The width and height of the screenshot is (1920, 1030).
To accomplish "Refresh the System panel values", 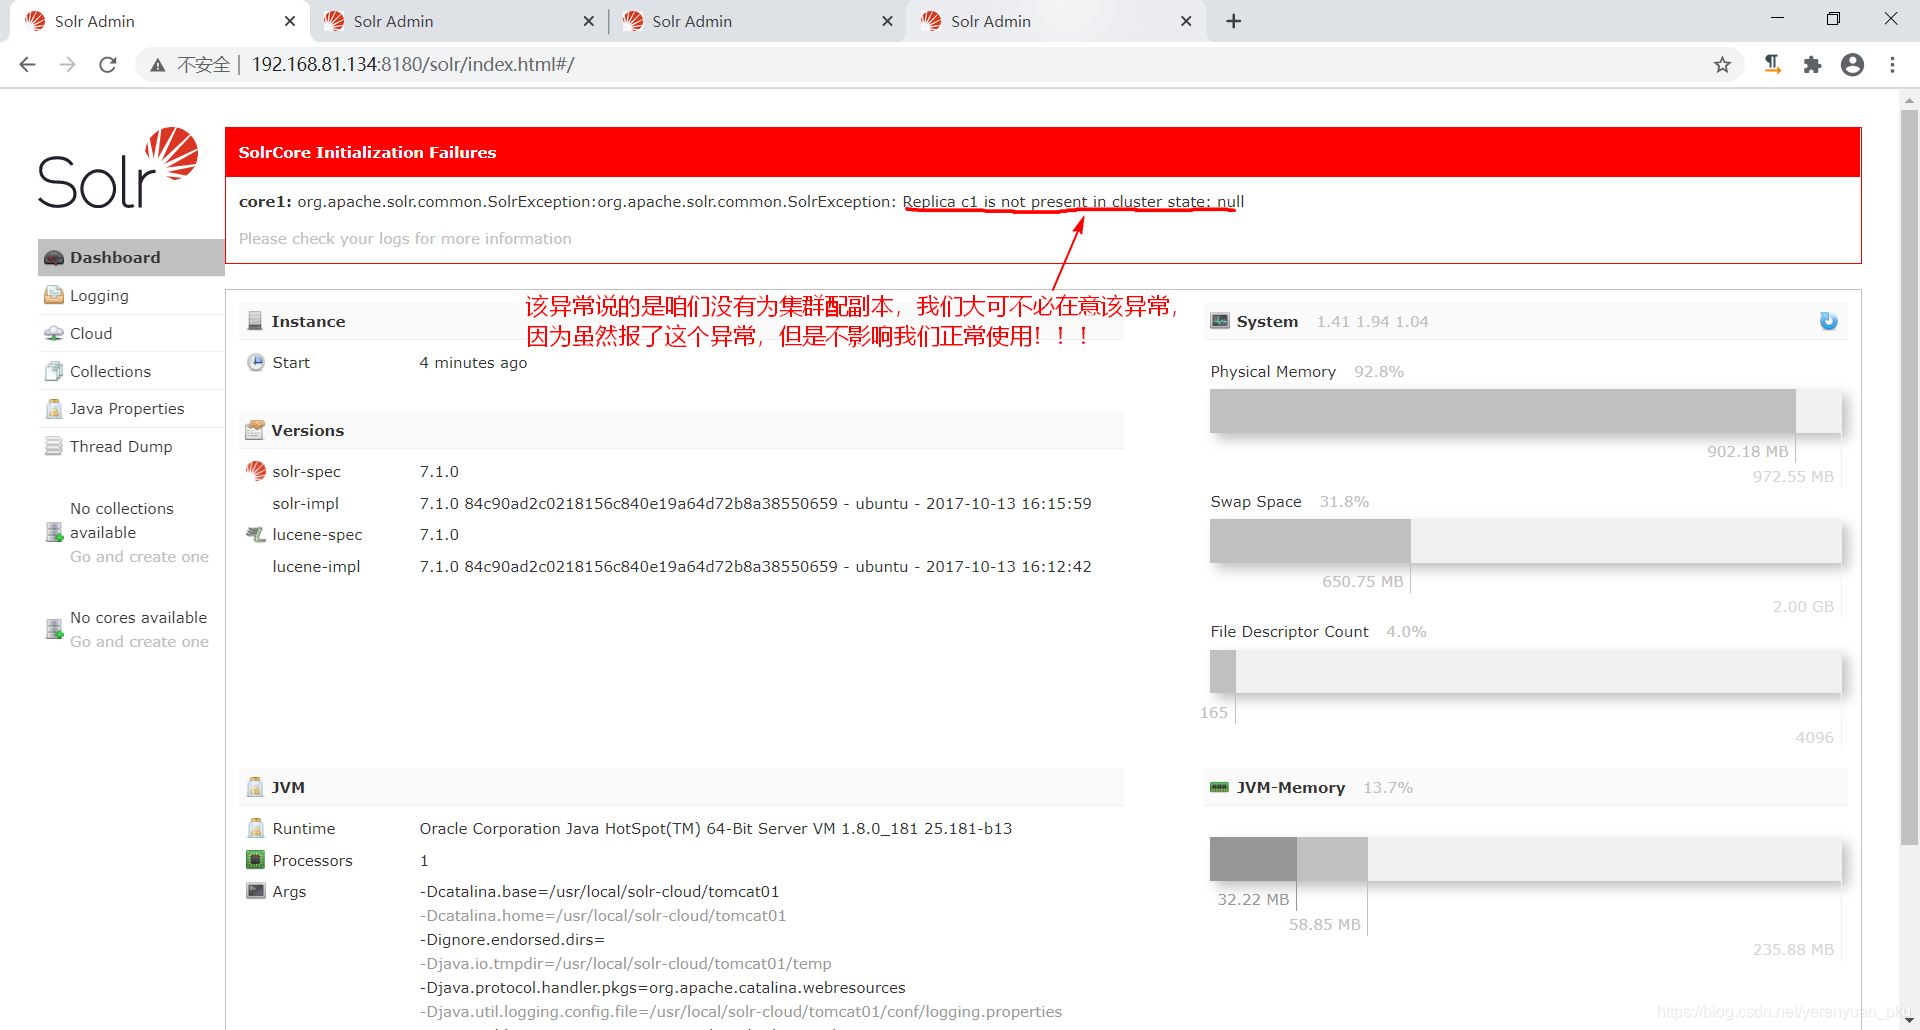I will coord(1828,321).
